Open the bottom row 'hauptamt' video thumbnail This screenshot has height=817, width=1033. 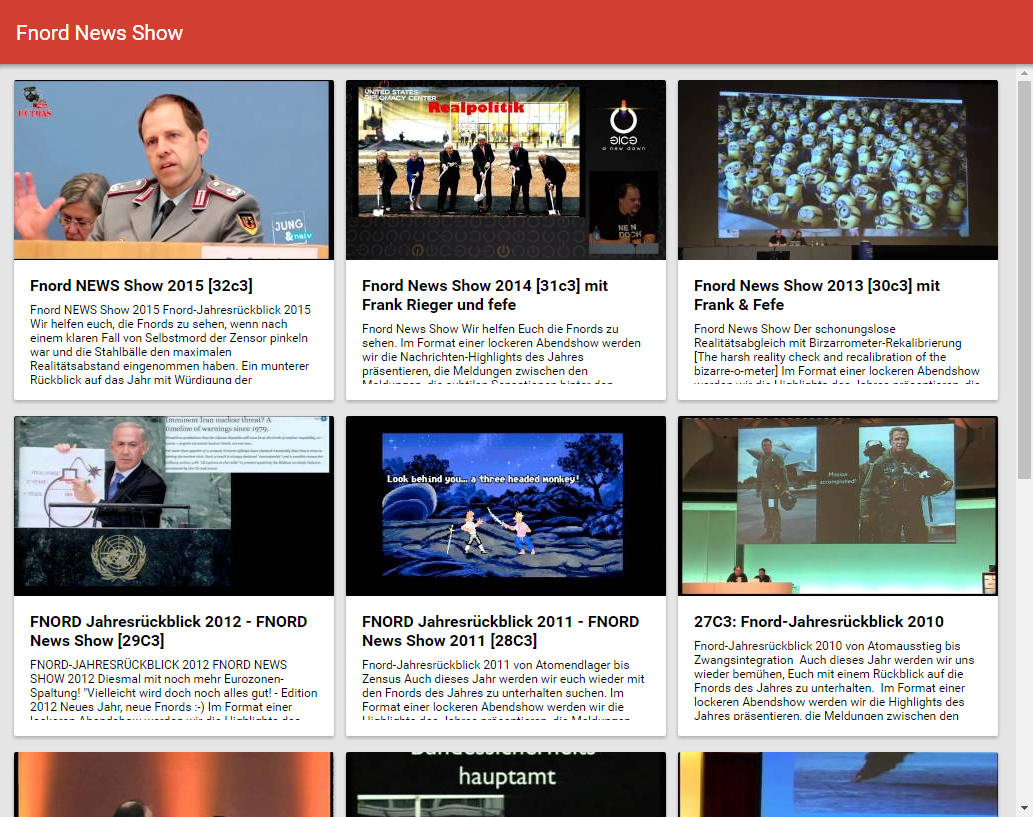(506, 785)
